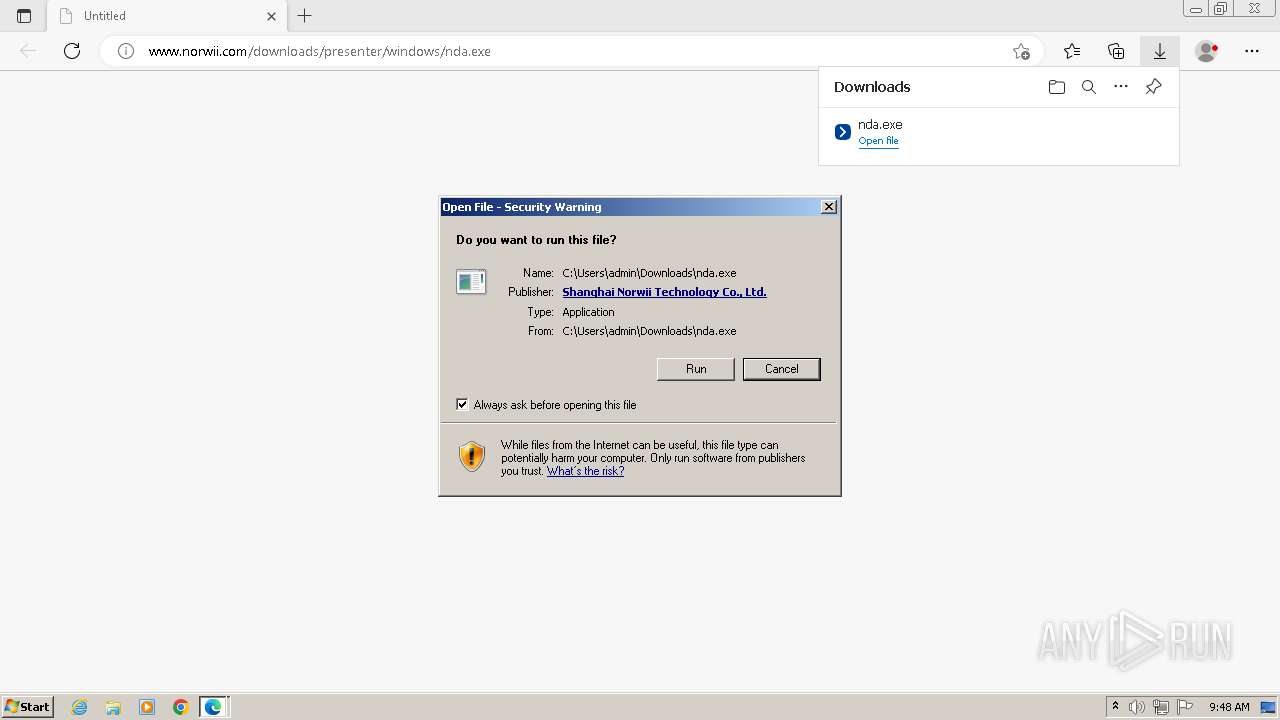Open media player taskbar icon

coord(147,707)
